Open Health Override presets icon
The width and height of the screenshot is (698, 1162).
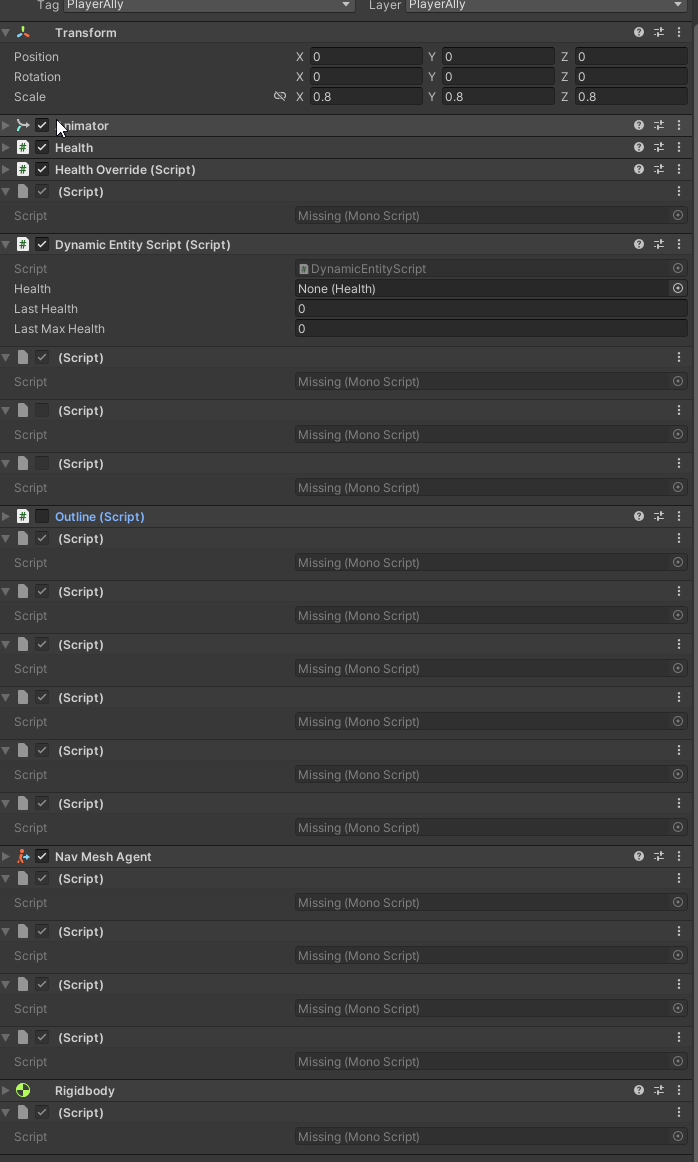659,170
